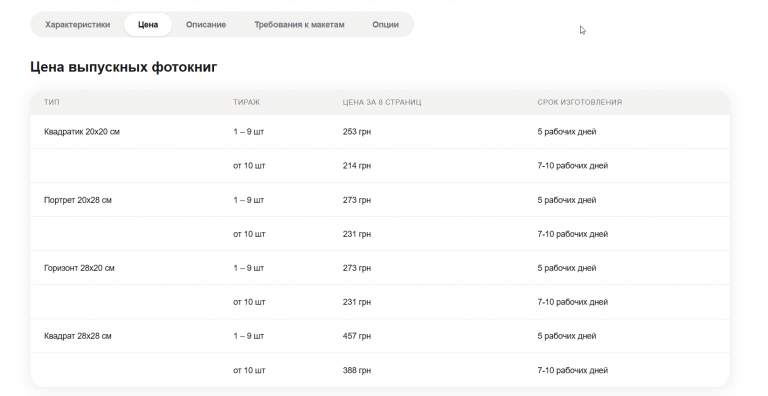Click the ТИРАЖ column header
This screenshot has width=768, height=396.
coord(246,102)
